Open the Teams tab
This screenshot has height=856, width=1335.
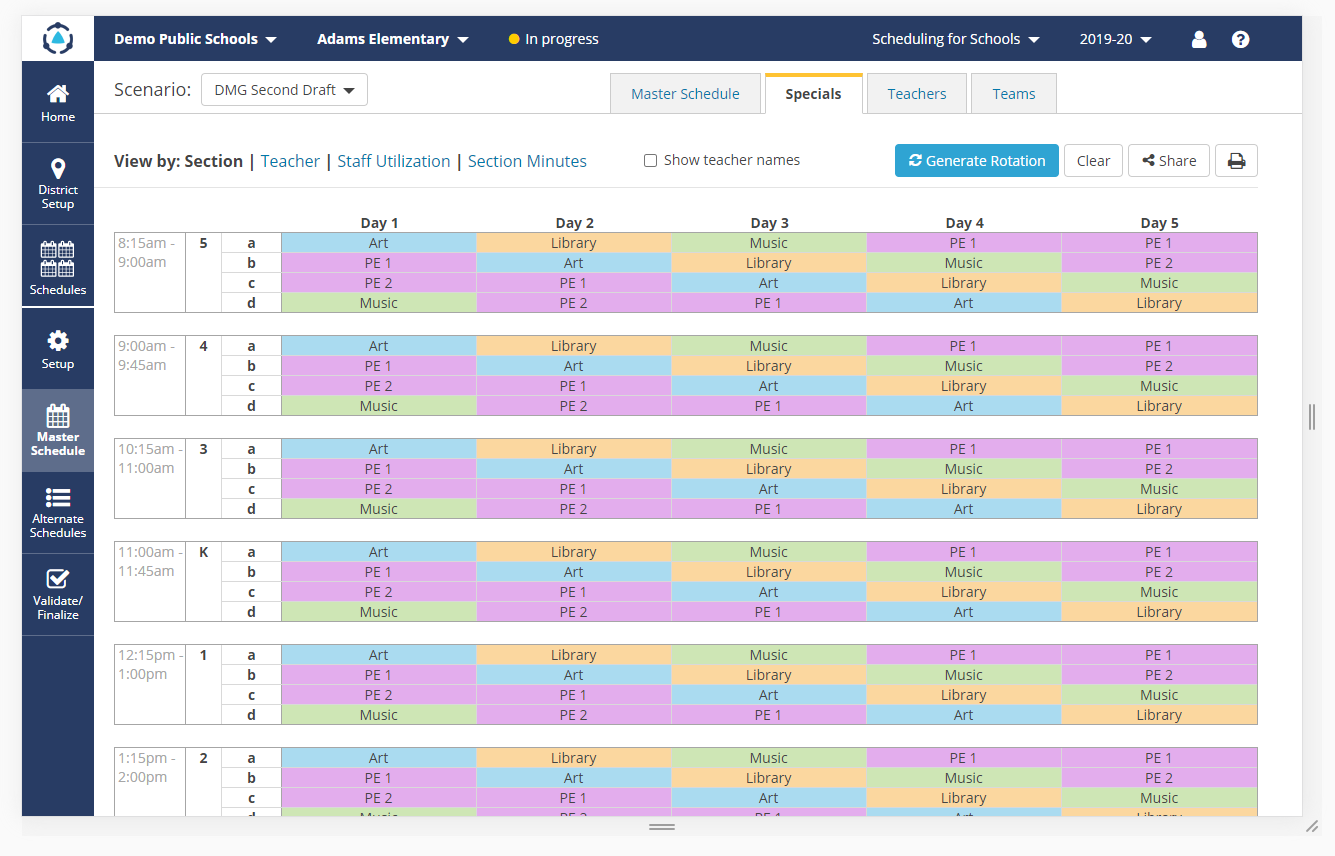click(1013, 93)
